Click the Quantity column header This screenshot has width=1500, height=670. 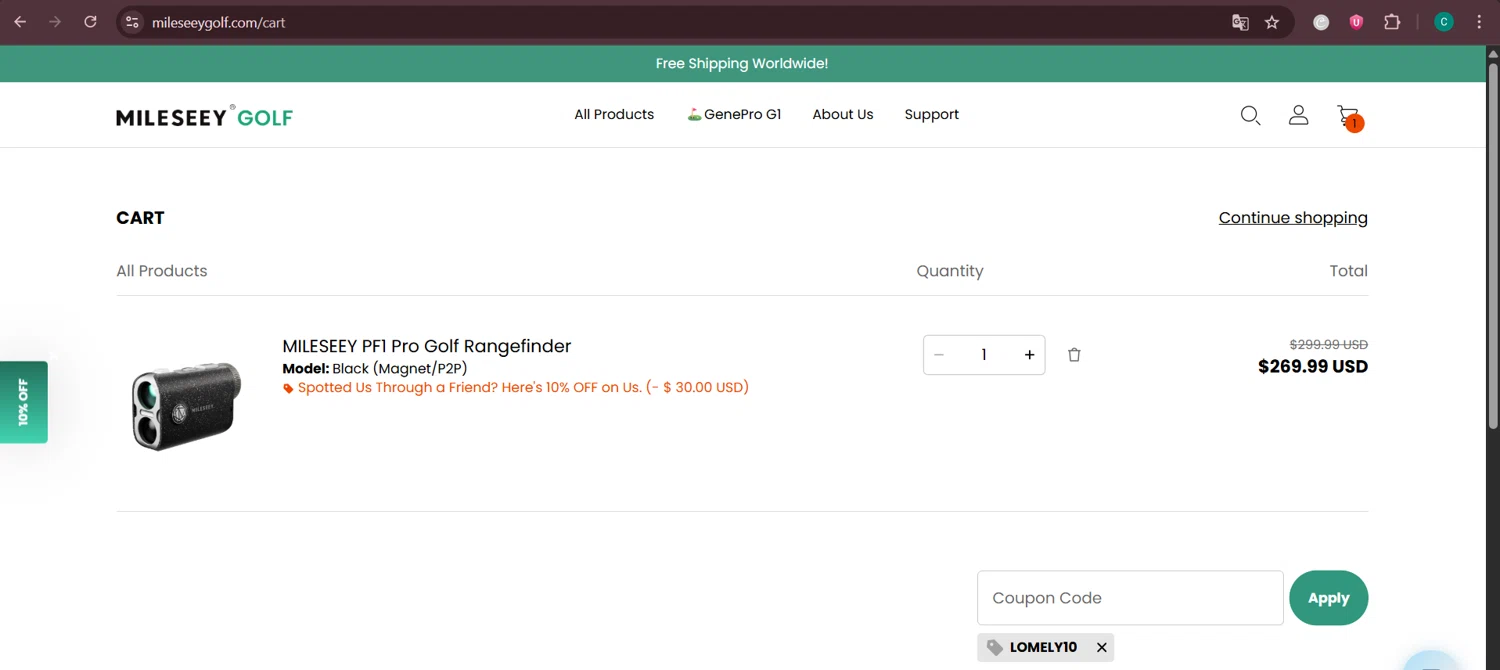[x=950, y=271]
